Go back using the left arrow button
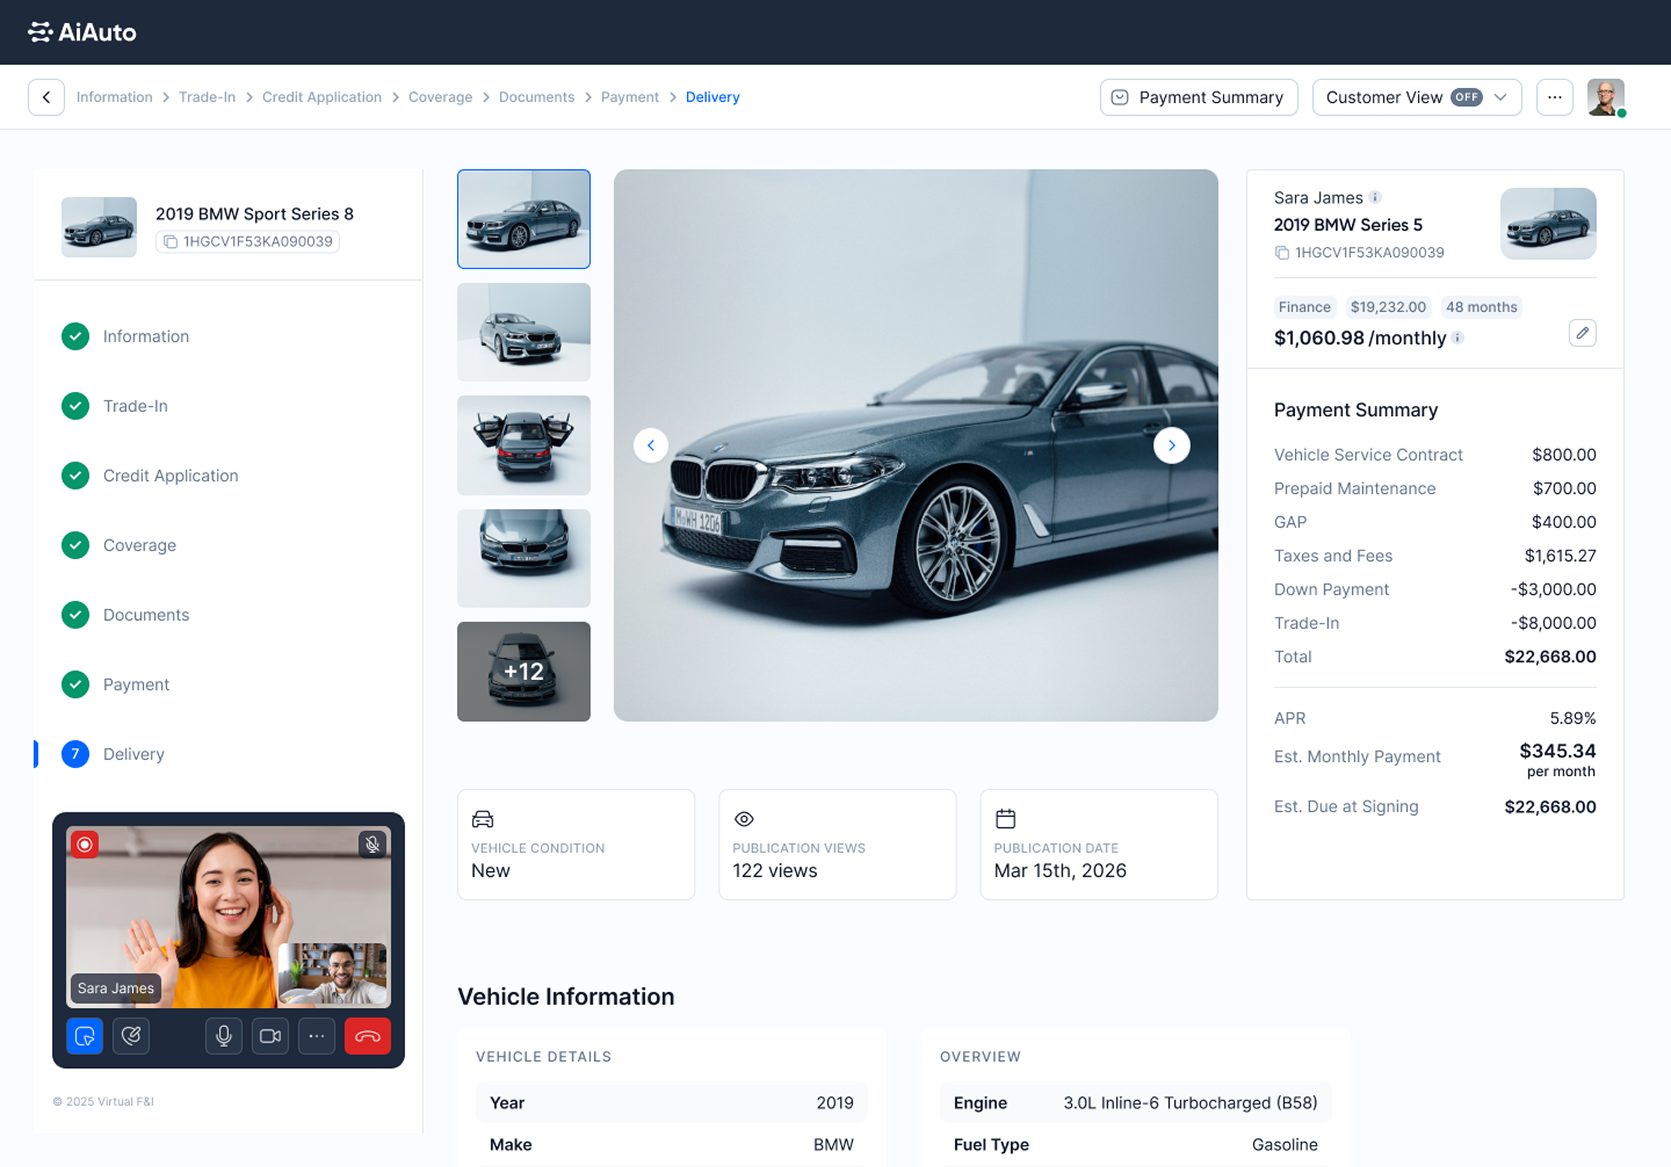The image size is (1671, 1167). tap(46, 97)
